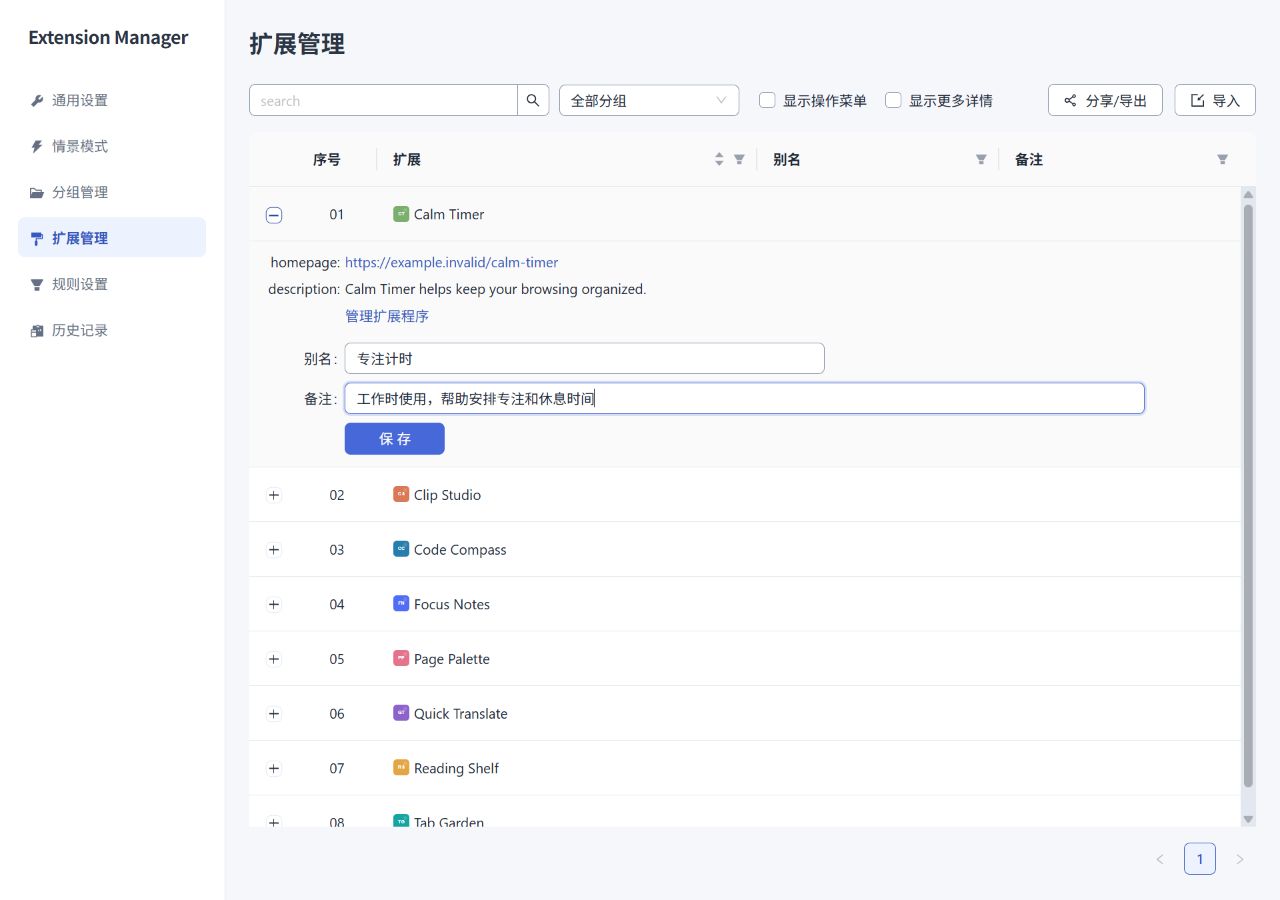Go to the next page arrow

[x=1240, y=859]
